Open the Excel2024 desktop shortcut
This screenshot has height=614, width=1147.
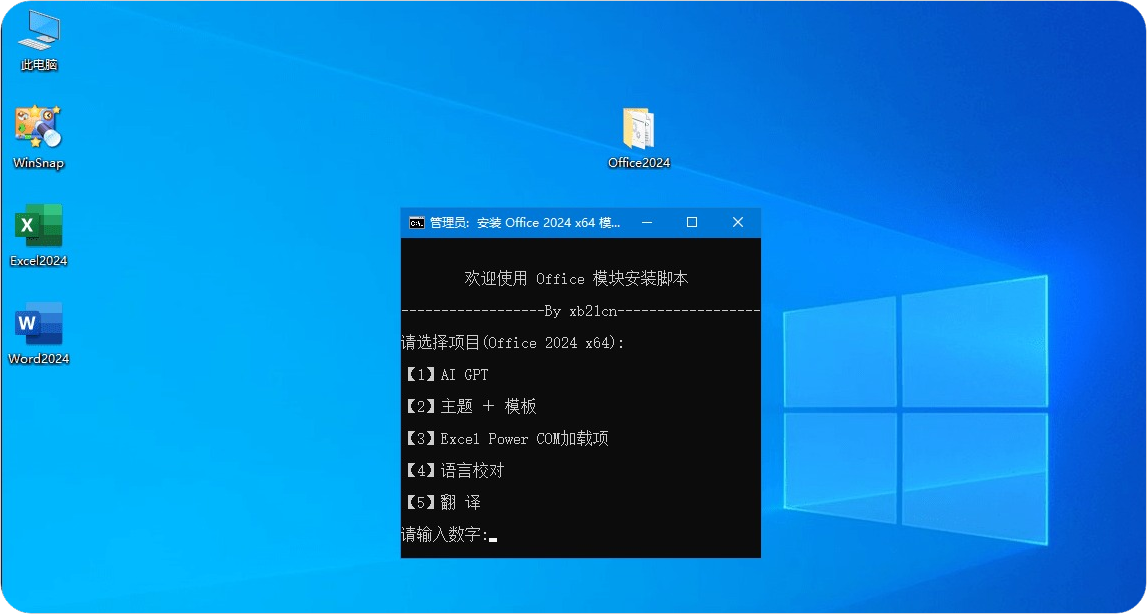[38, 230]
